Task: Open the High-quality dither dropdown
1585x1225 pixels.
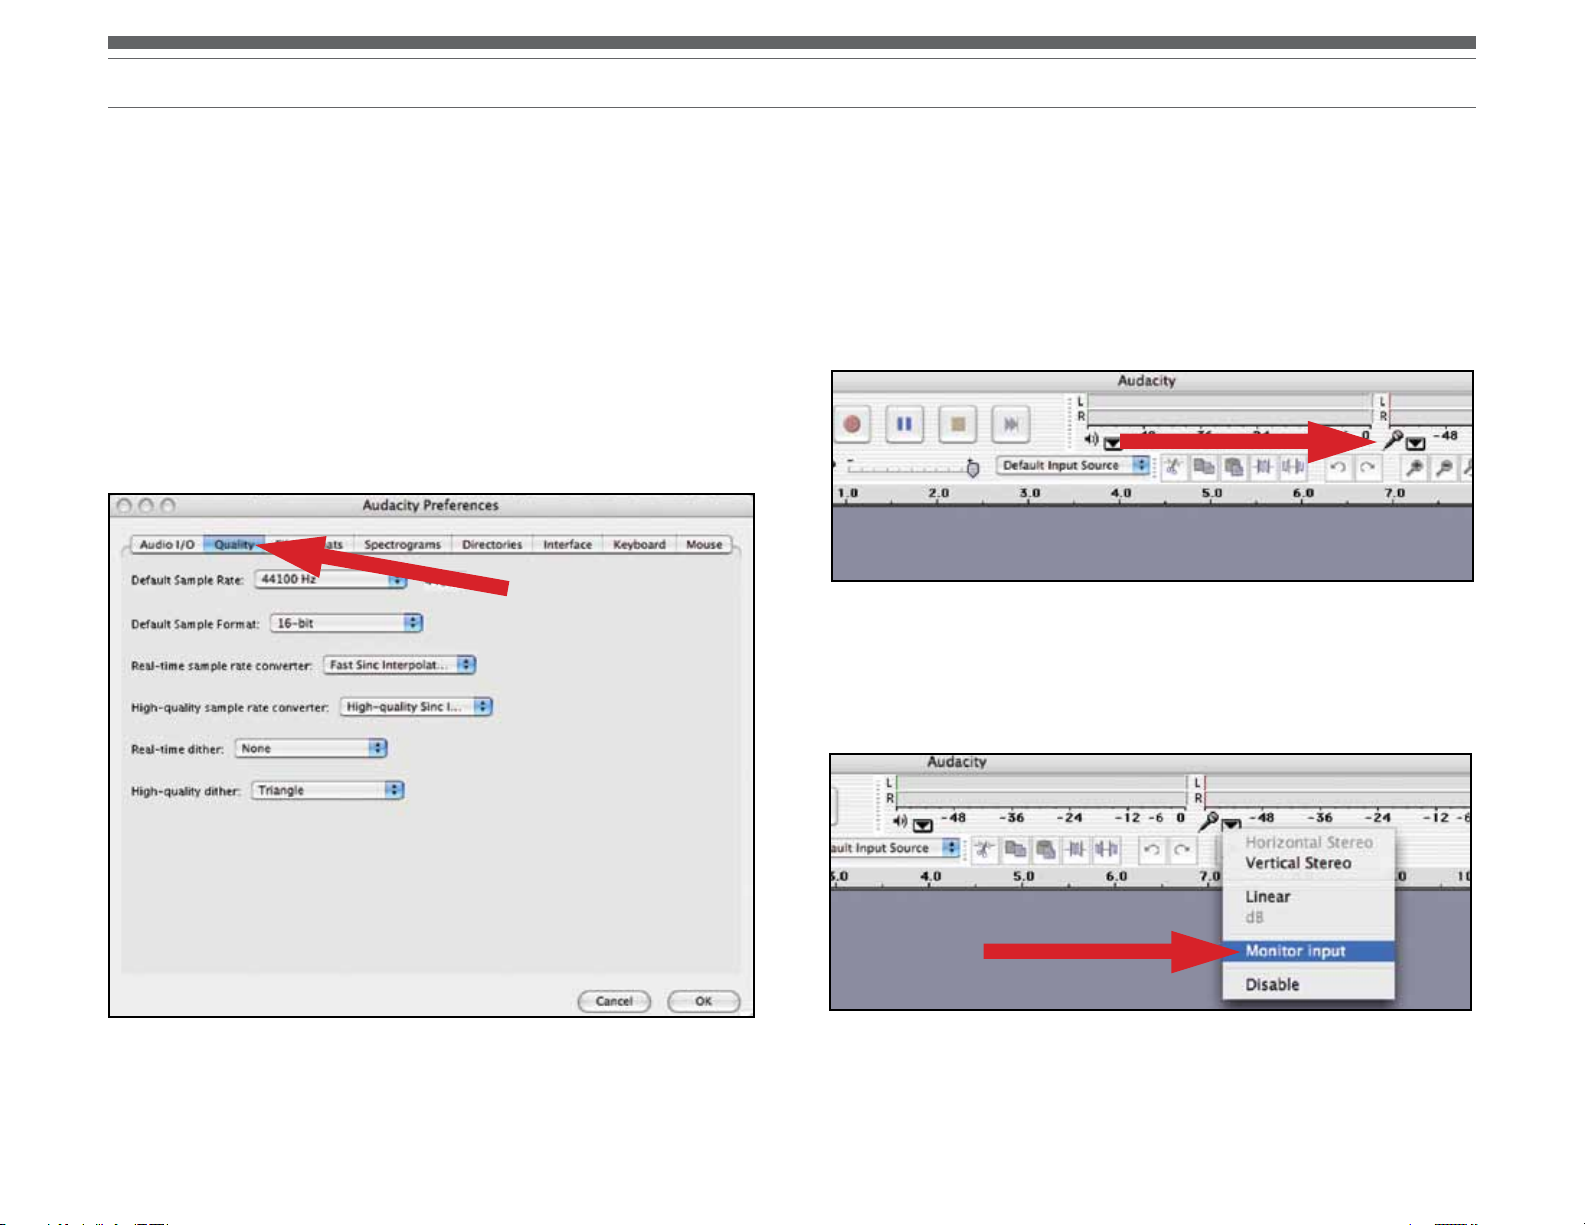Action: click(328, 790)
